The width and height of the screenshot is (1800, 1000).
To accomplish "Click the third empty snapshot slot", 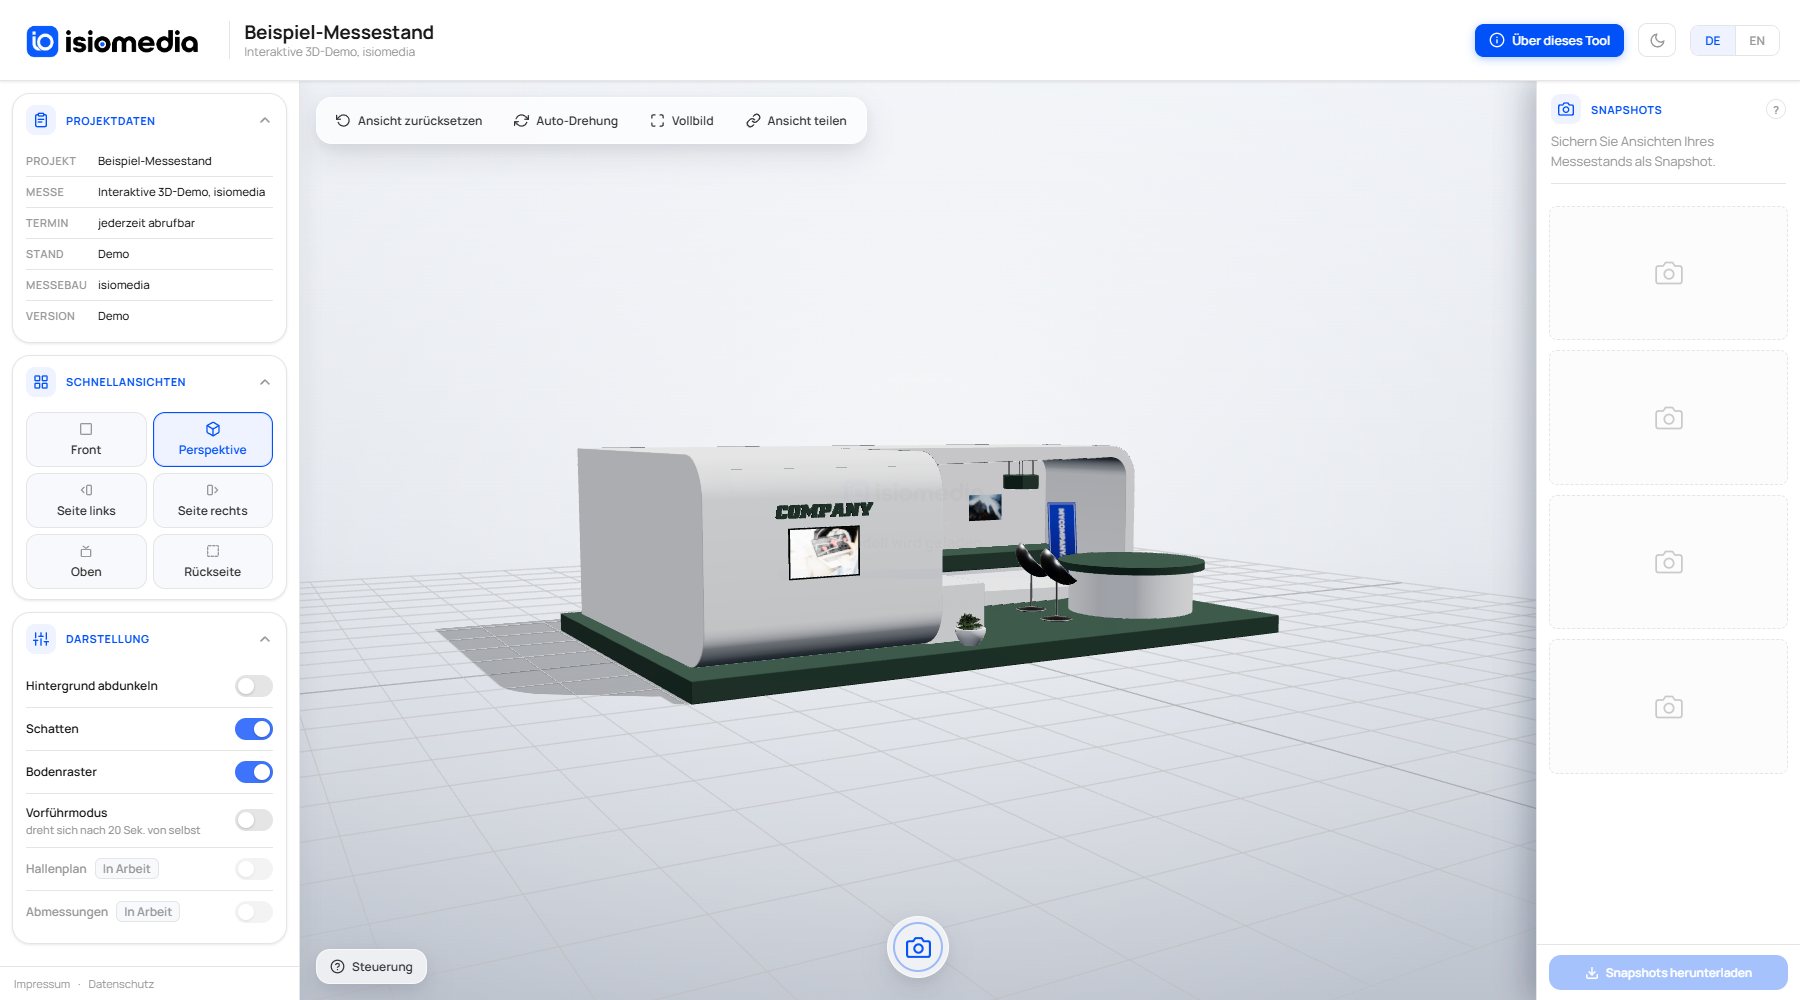I will tap(1668, 562).
